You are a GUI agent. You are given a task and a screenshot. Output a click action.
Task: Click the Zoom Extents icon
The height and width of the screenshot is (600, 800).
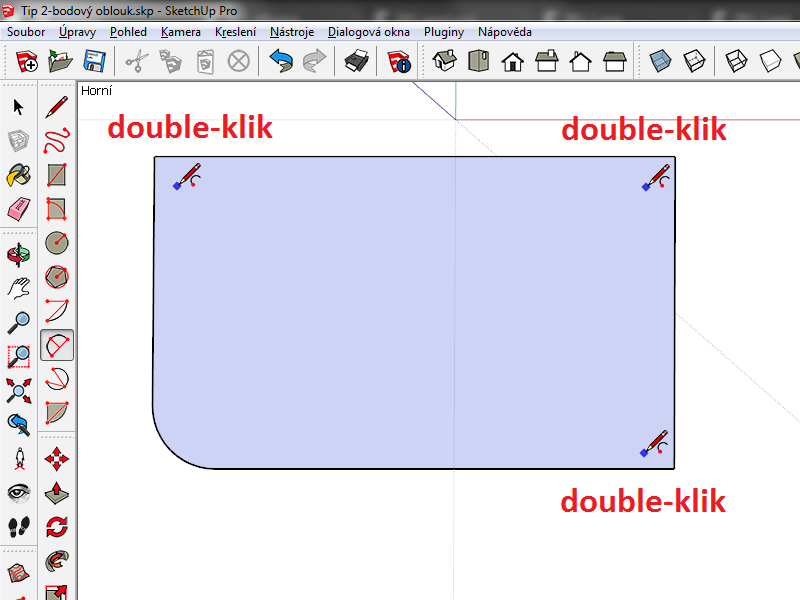(x=19, y=390)
